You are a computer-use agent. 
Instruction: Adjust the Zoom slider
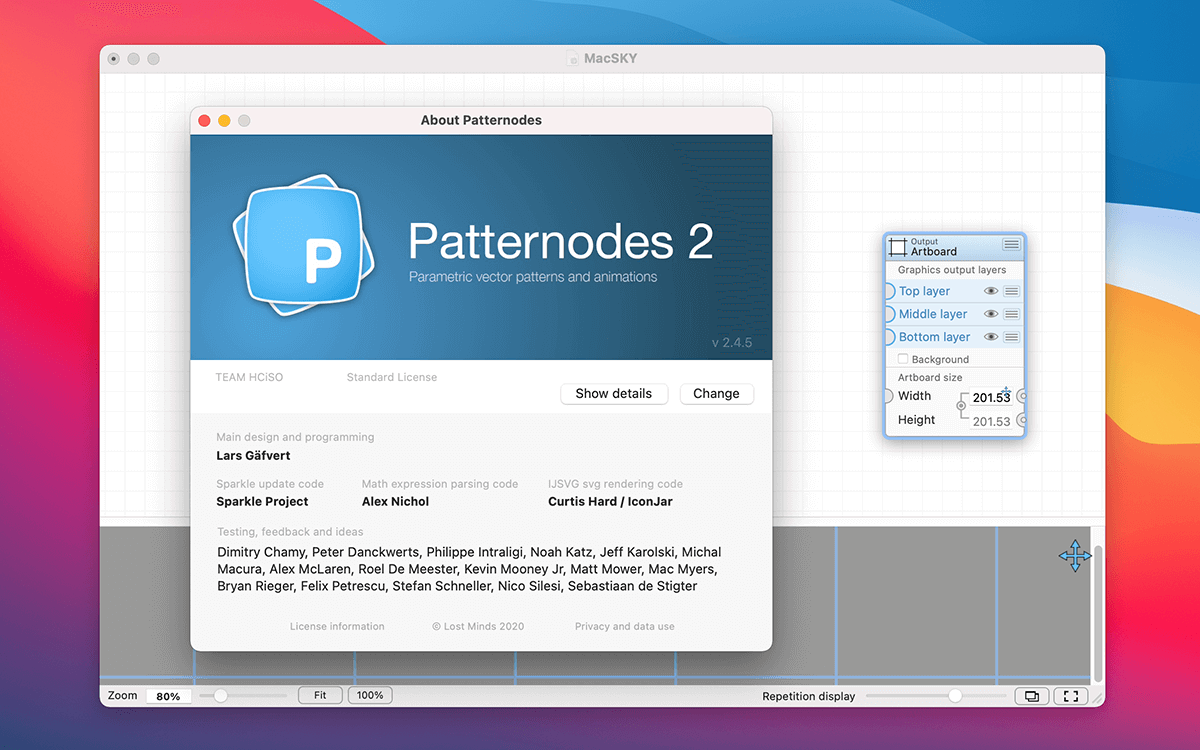243,695
